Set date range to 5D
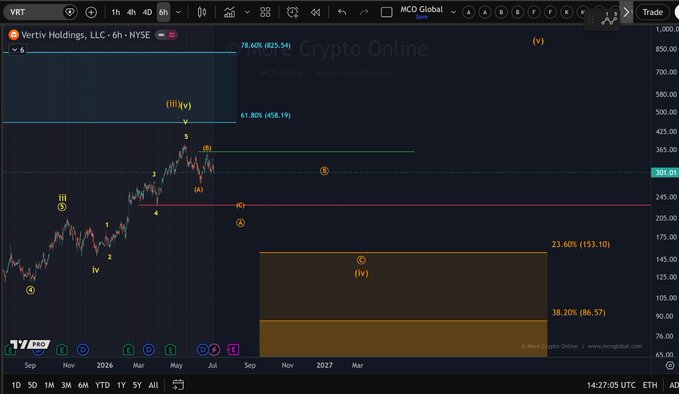 click(x=32, y=385)
